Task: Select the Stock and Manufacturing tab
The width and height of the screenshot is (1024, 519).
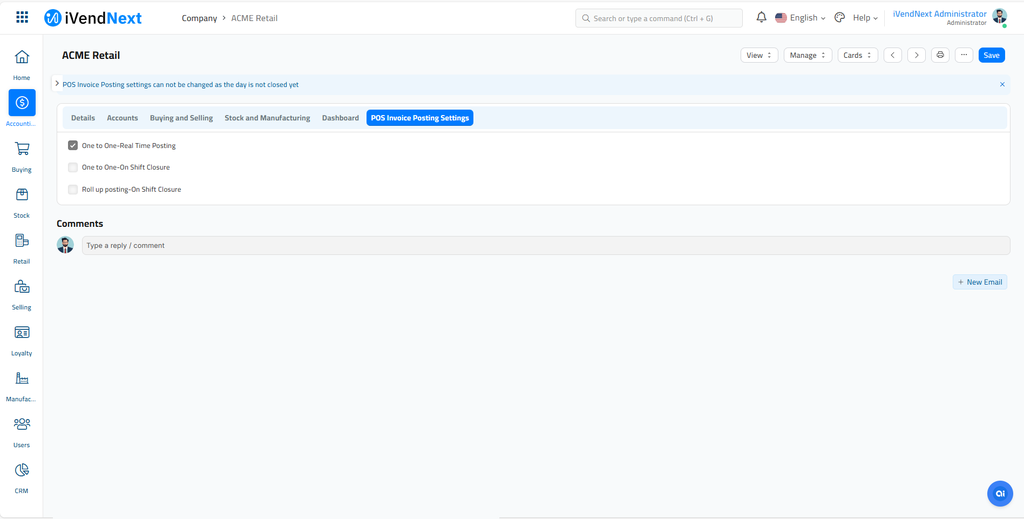Action: click(267, 118)
